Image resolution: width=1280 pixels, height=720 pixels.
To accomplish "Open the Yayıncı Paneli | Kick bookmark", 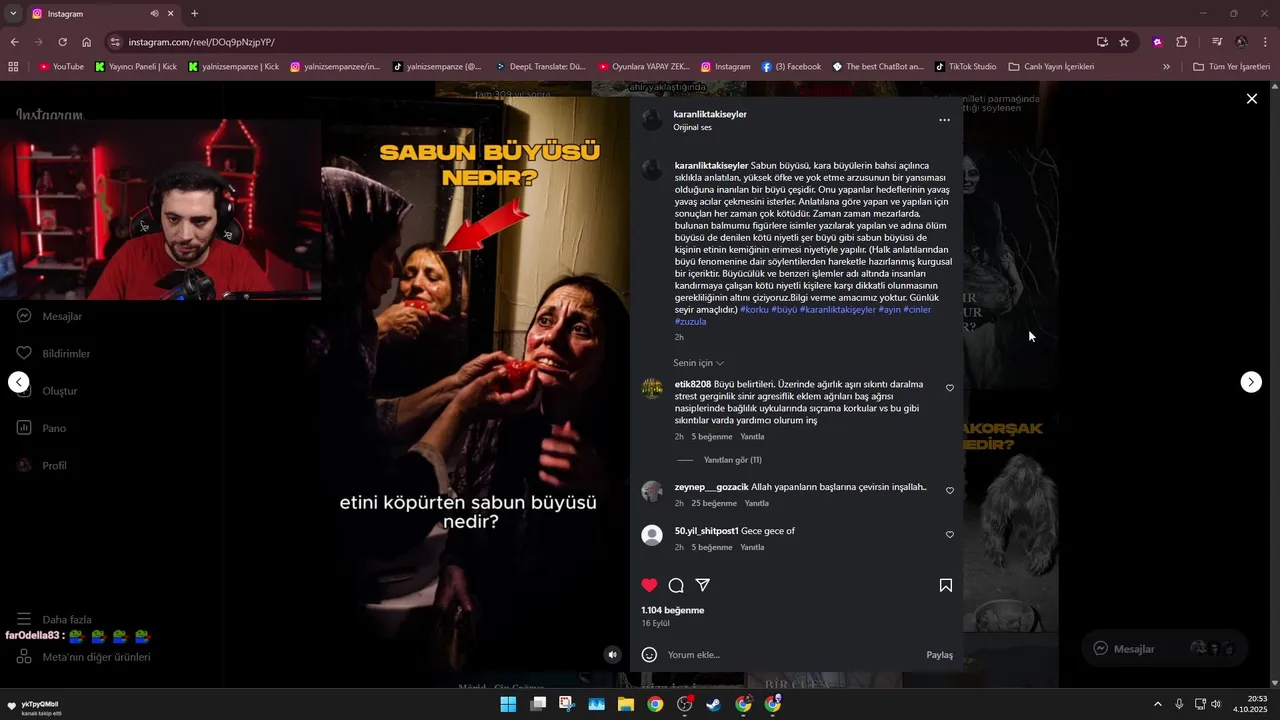I will pos(136,67).
